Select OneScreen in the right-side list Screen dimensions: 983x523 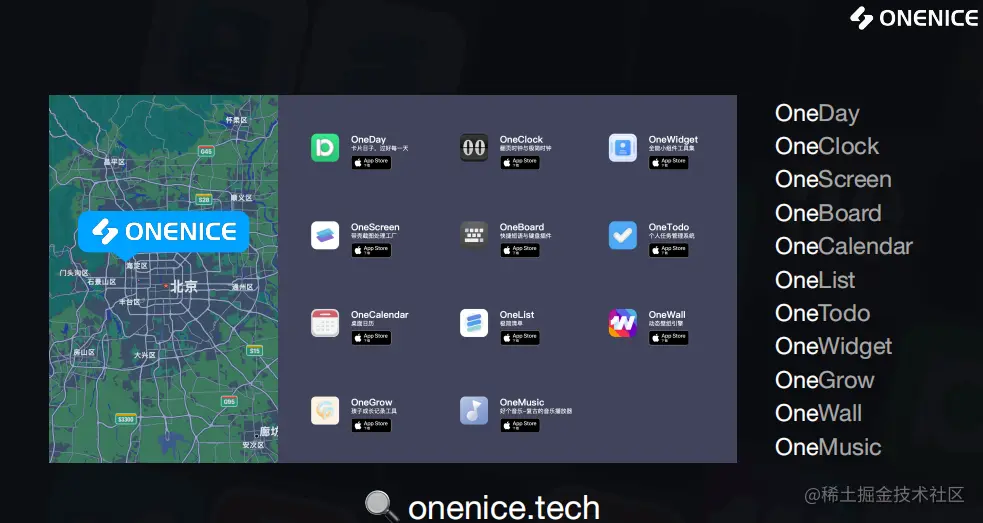click(x=833, y=179)
